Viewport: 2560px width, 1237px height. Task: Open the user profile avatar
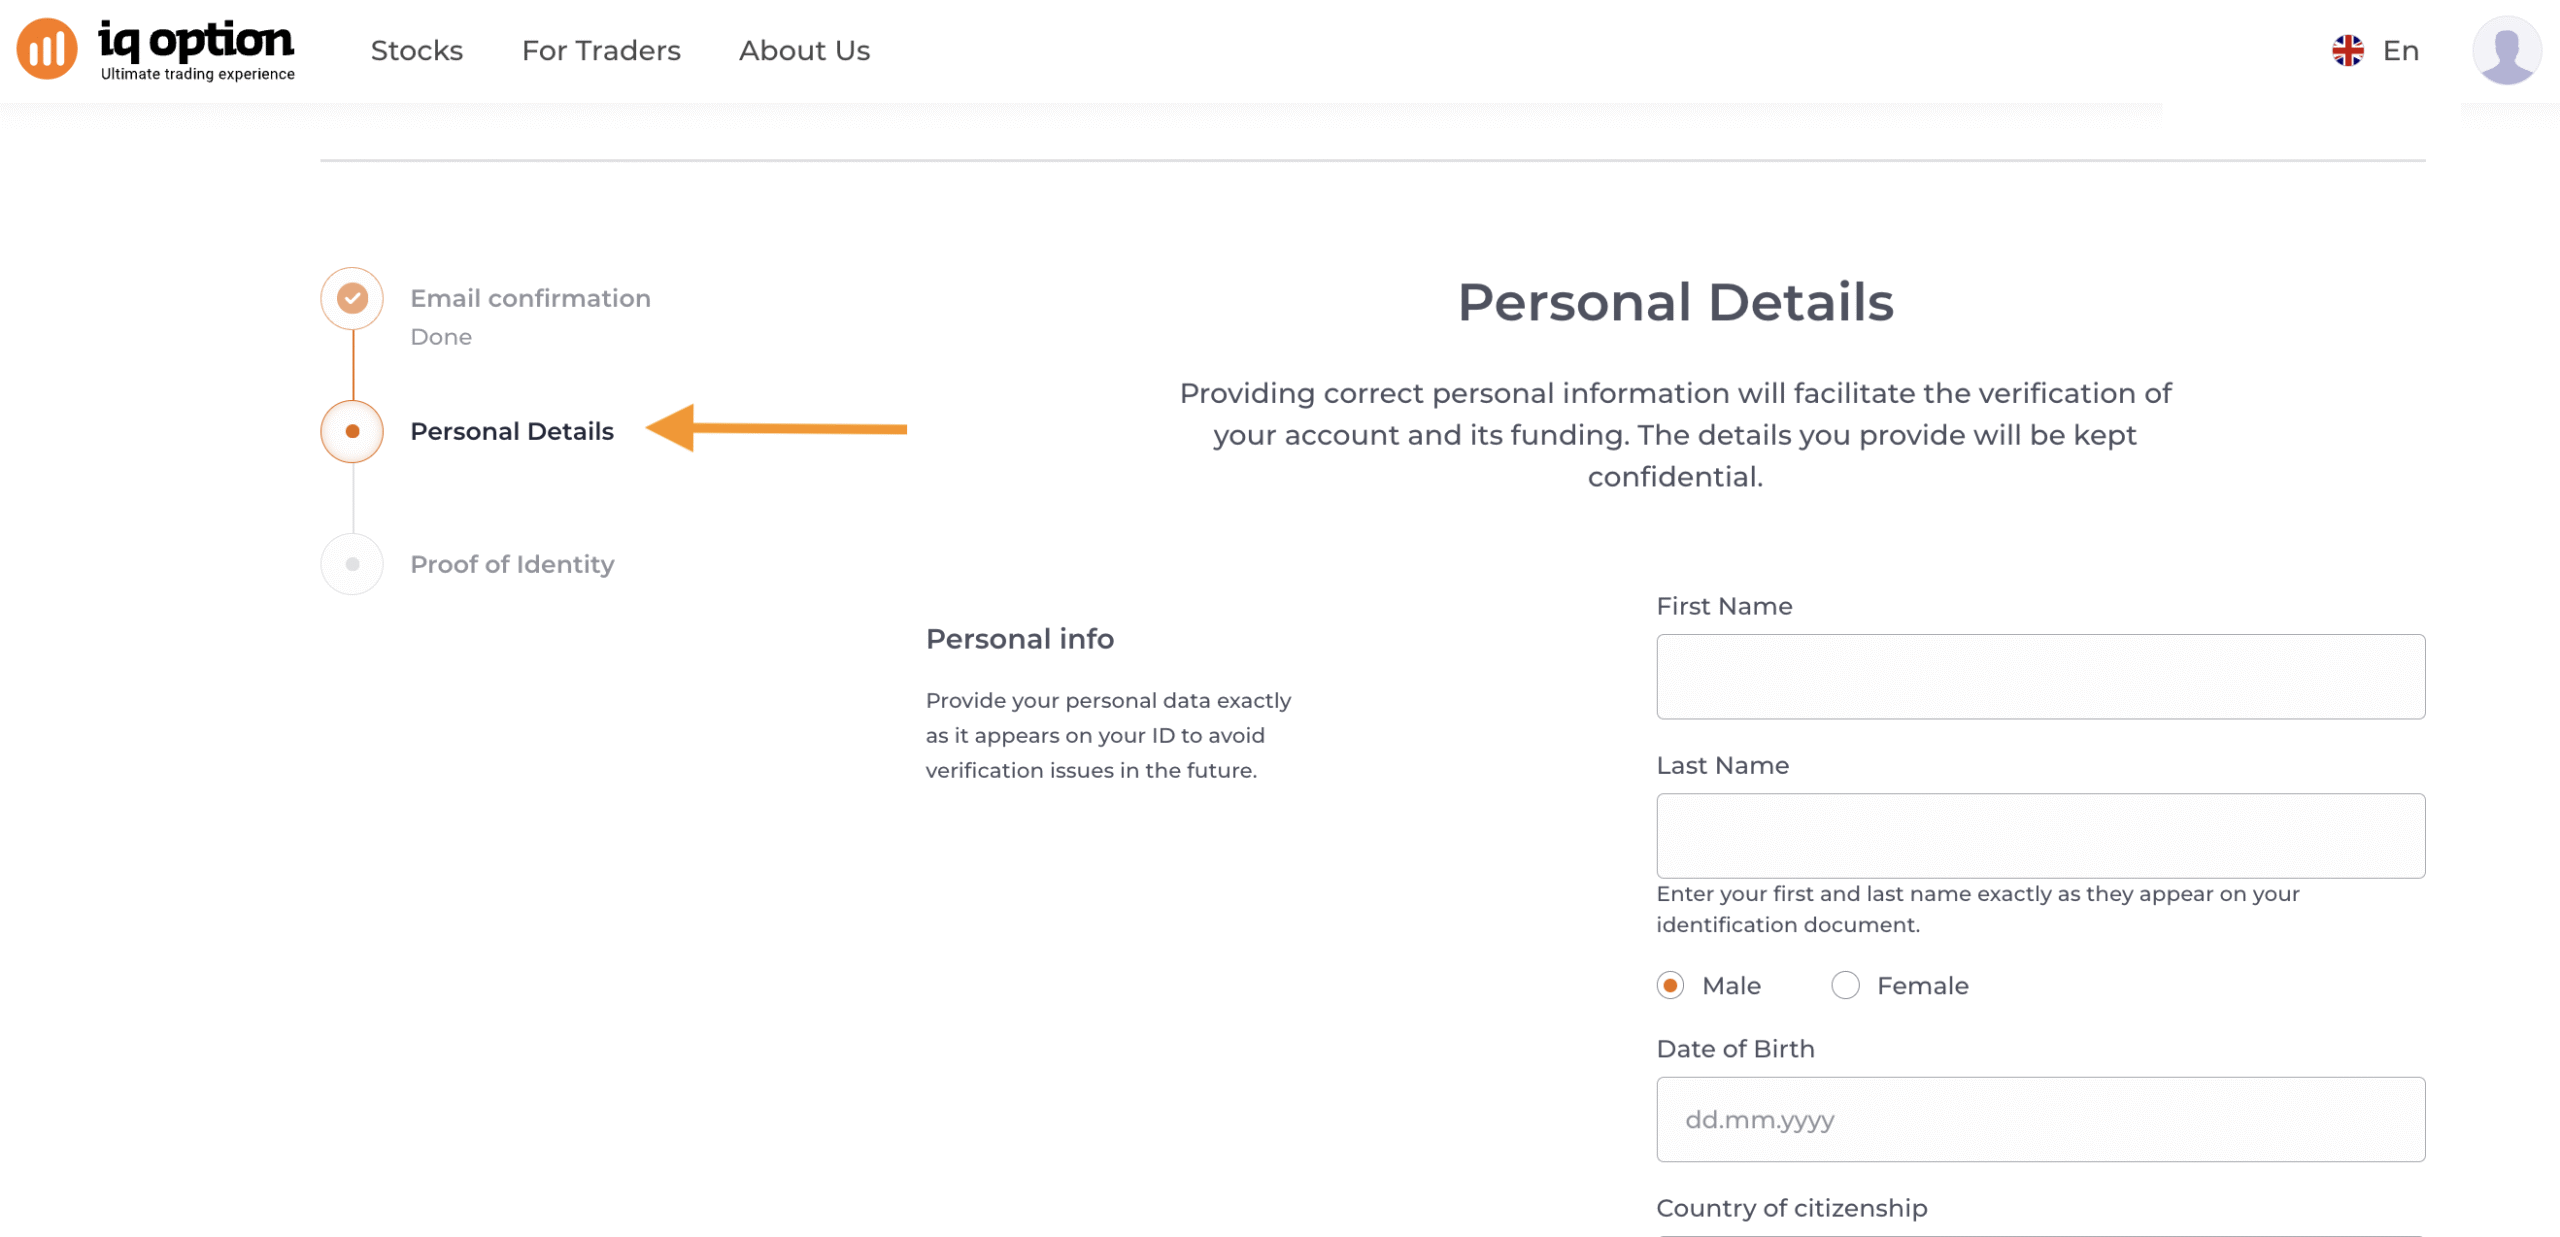pos(2505,50)
